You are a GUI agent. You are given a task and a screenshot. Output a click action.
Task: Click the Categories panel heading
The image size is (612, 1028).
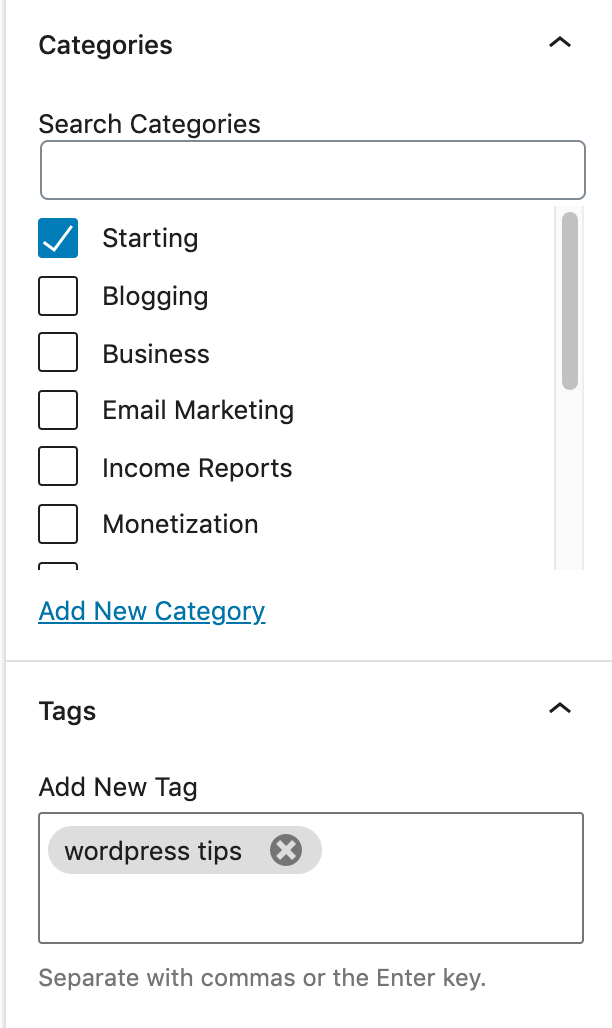(106, 45)
